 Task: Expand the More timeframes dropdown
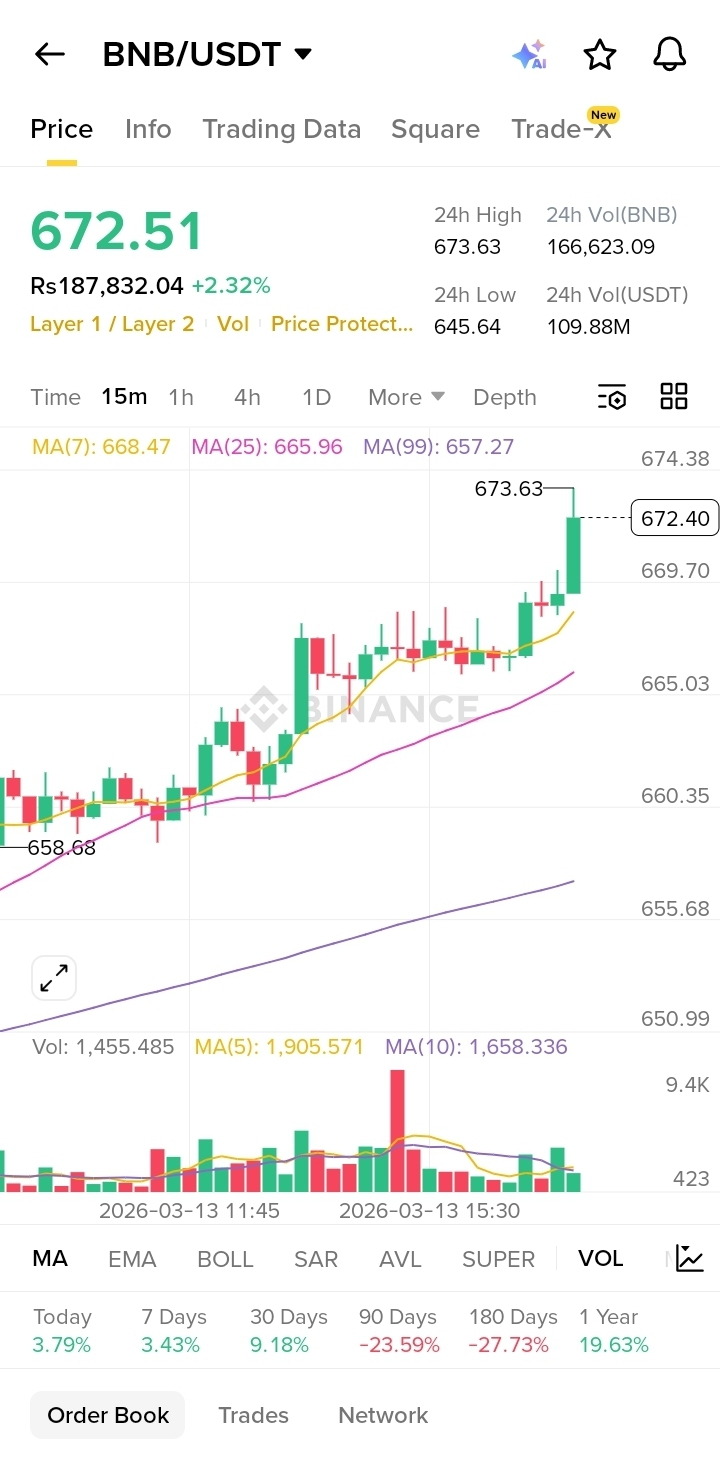click(x=406, y=397)
